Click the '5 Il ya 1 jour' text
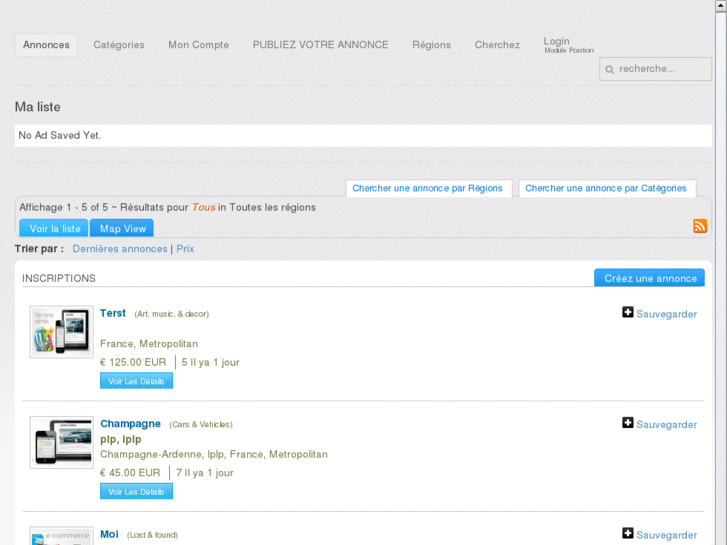The image size is (727, 545). coord(210,362)
